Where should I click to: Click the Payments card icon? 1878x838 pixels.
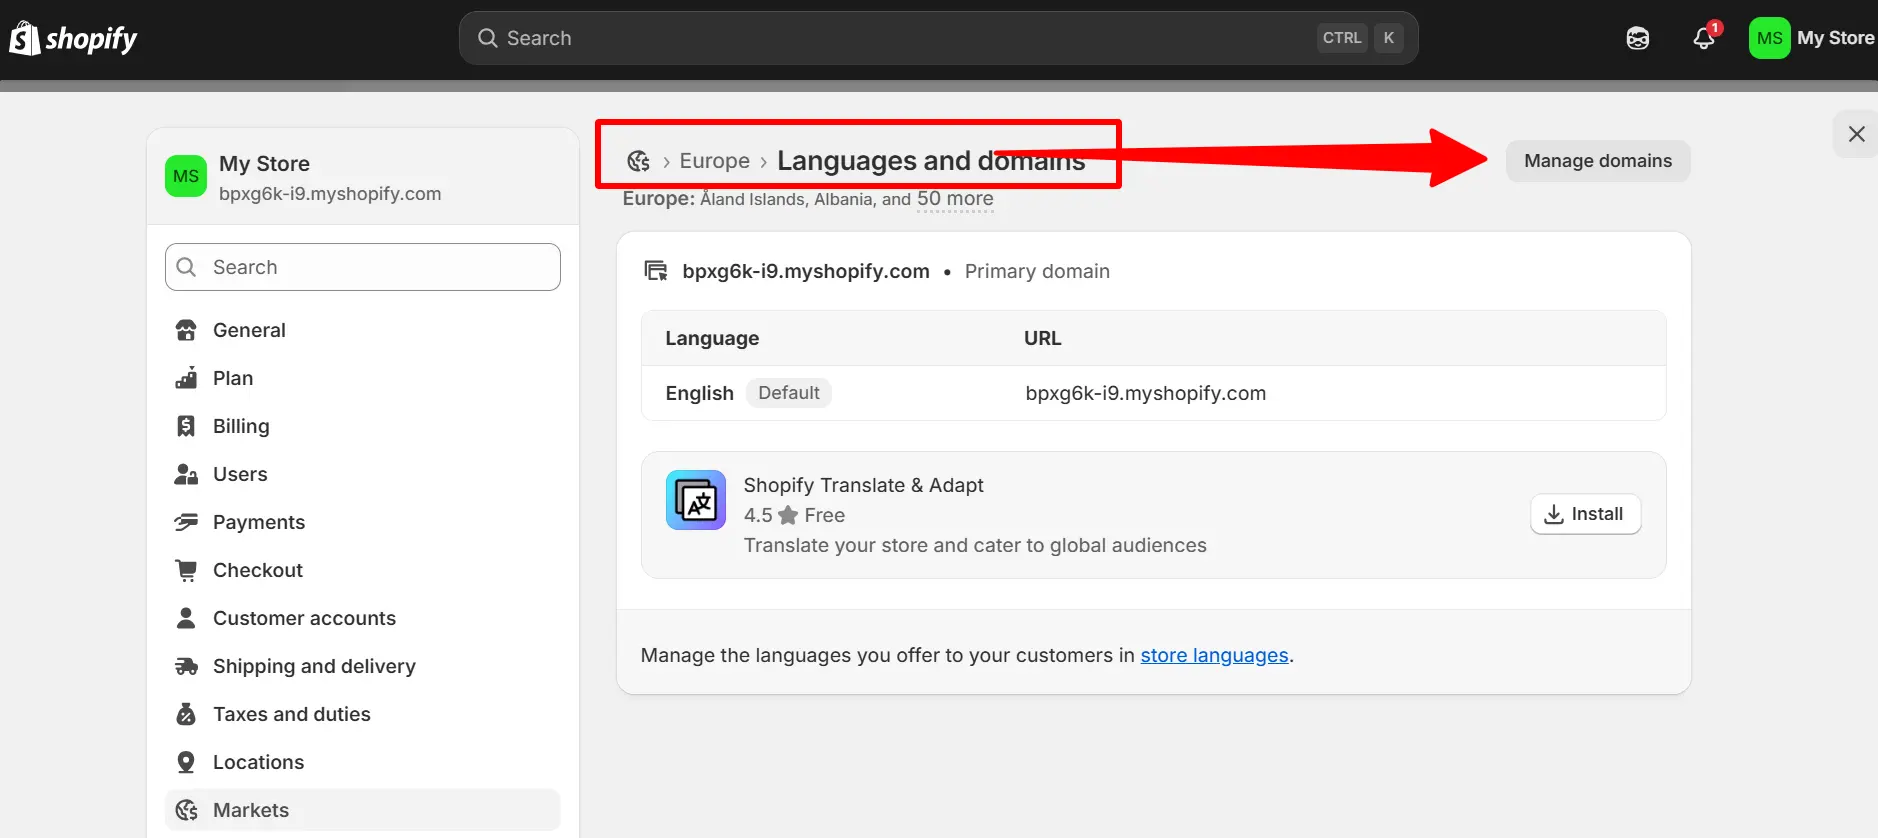(186, 522)
